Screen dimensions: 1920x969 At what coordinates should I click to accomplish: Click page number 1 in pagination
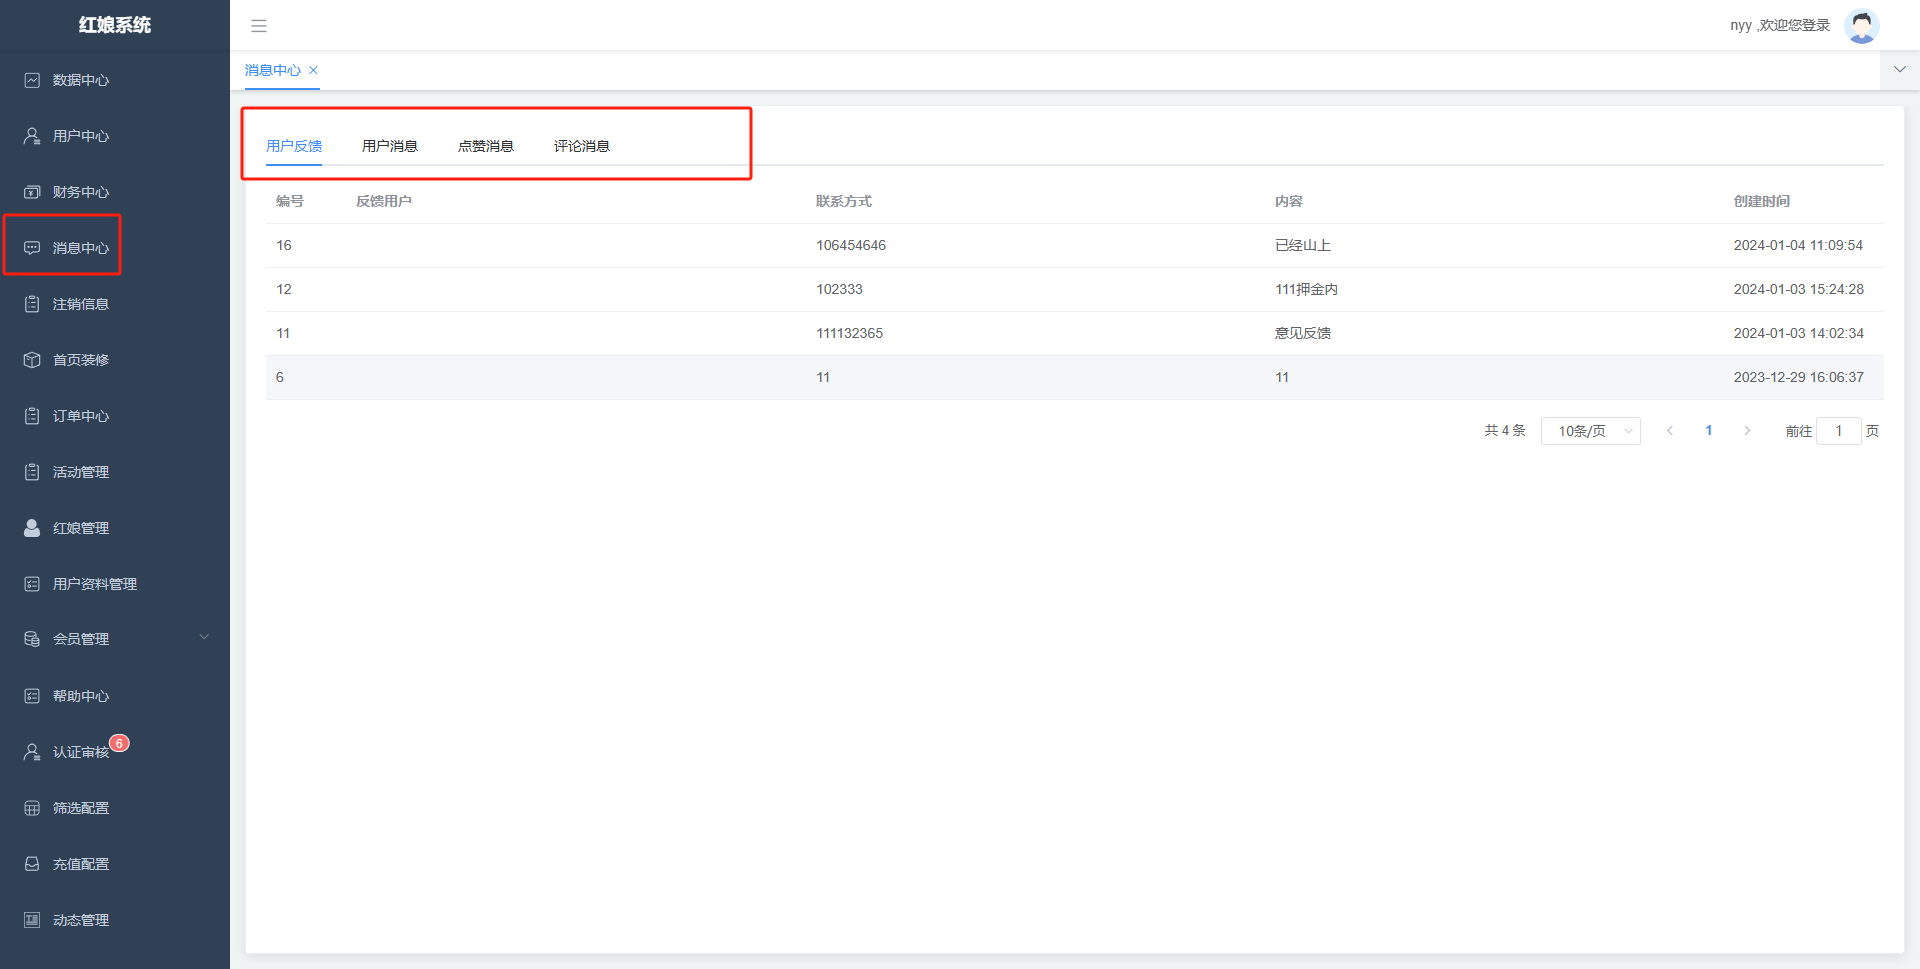tap(1708, 431)
